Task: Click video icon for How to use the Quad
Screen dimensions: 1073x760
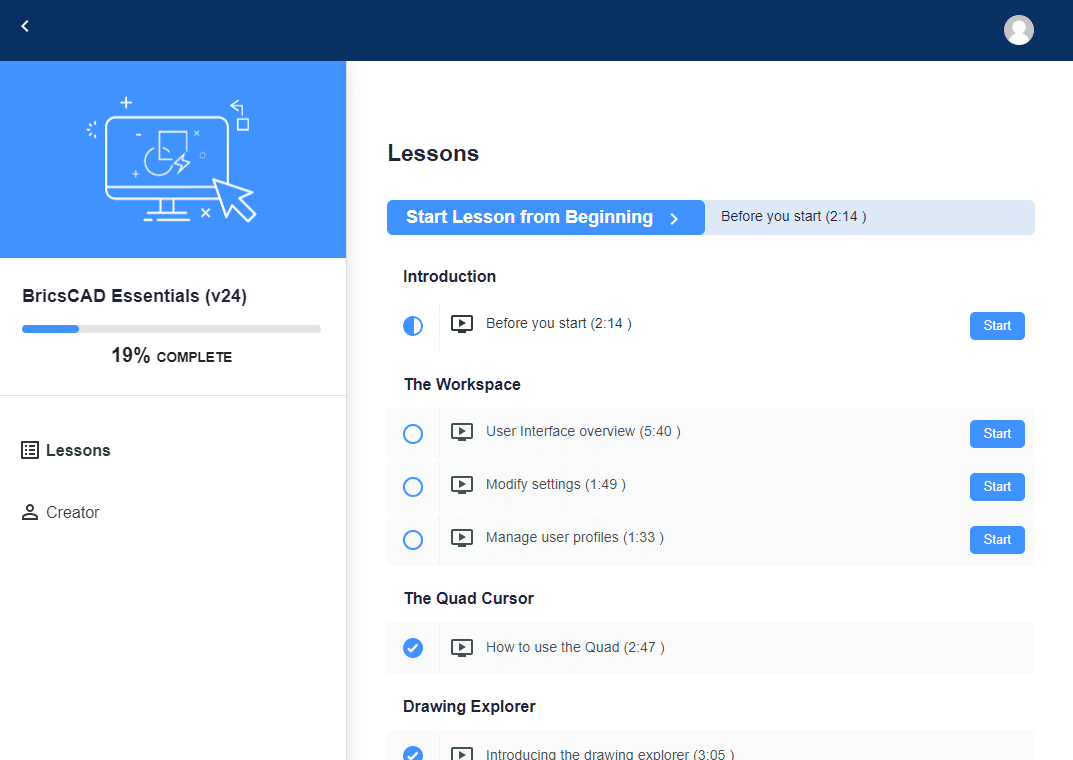Action: pos(462,647)
